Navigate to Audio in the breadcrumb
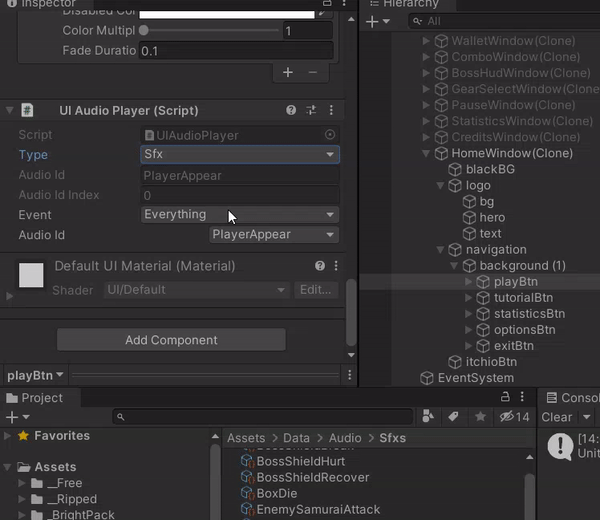This screenshot has width=600, height=520. pos(345,438)
